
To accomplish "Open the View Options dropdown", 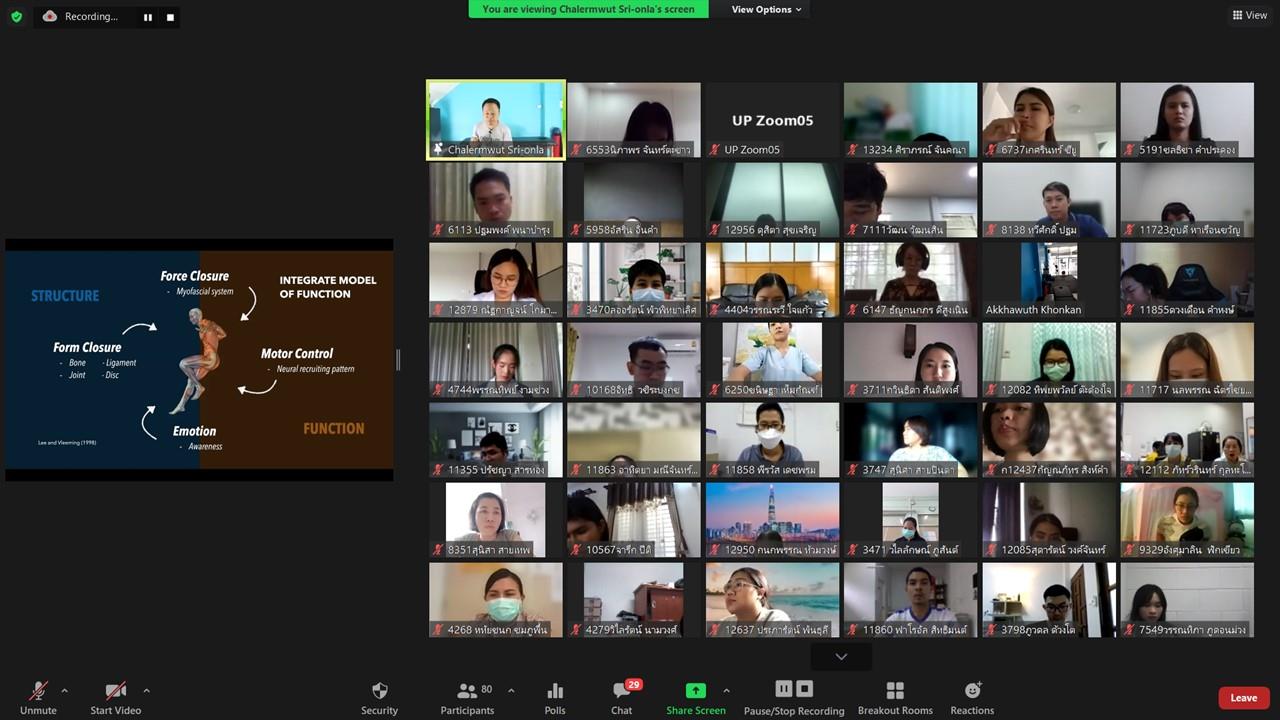I will tap(767, 10).
